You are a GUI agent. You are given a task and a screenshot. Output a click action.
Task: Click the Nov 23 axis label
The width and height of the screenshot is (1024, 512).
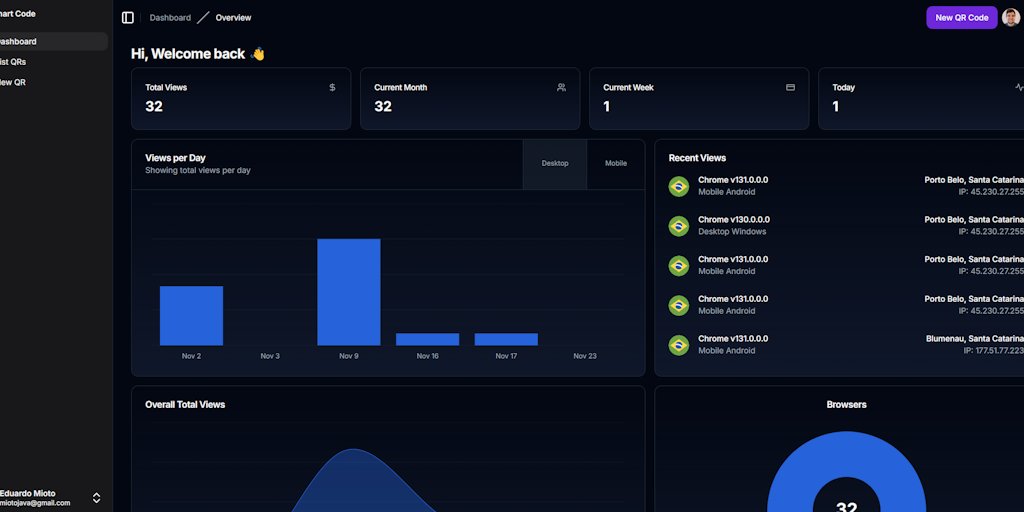(x=584, y=356)
